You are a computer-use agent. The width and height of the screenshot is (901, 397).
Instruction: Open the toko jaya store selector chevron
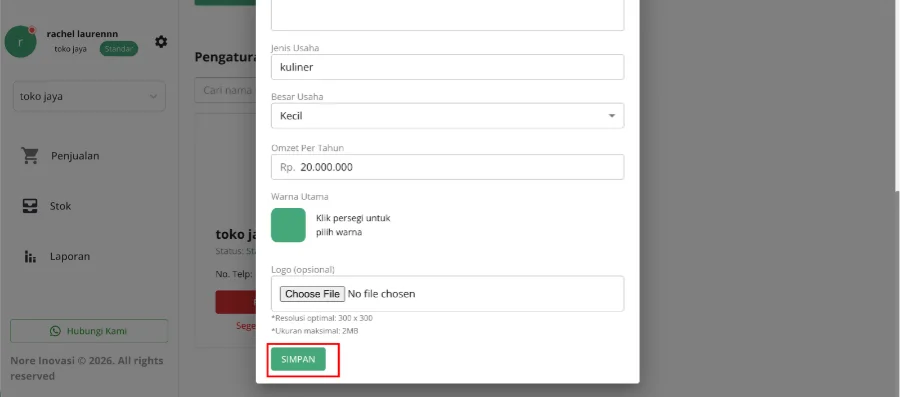pyautogui.click(x=153, y=97)
